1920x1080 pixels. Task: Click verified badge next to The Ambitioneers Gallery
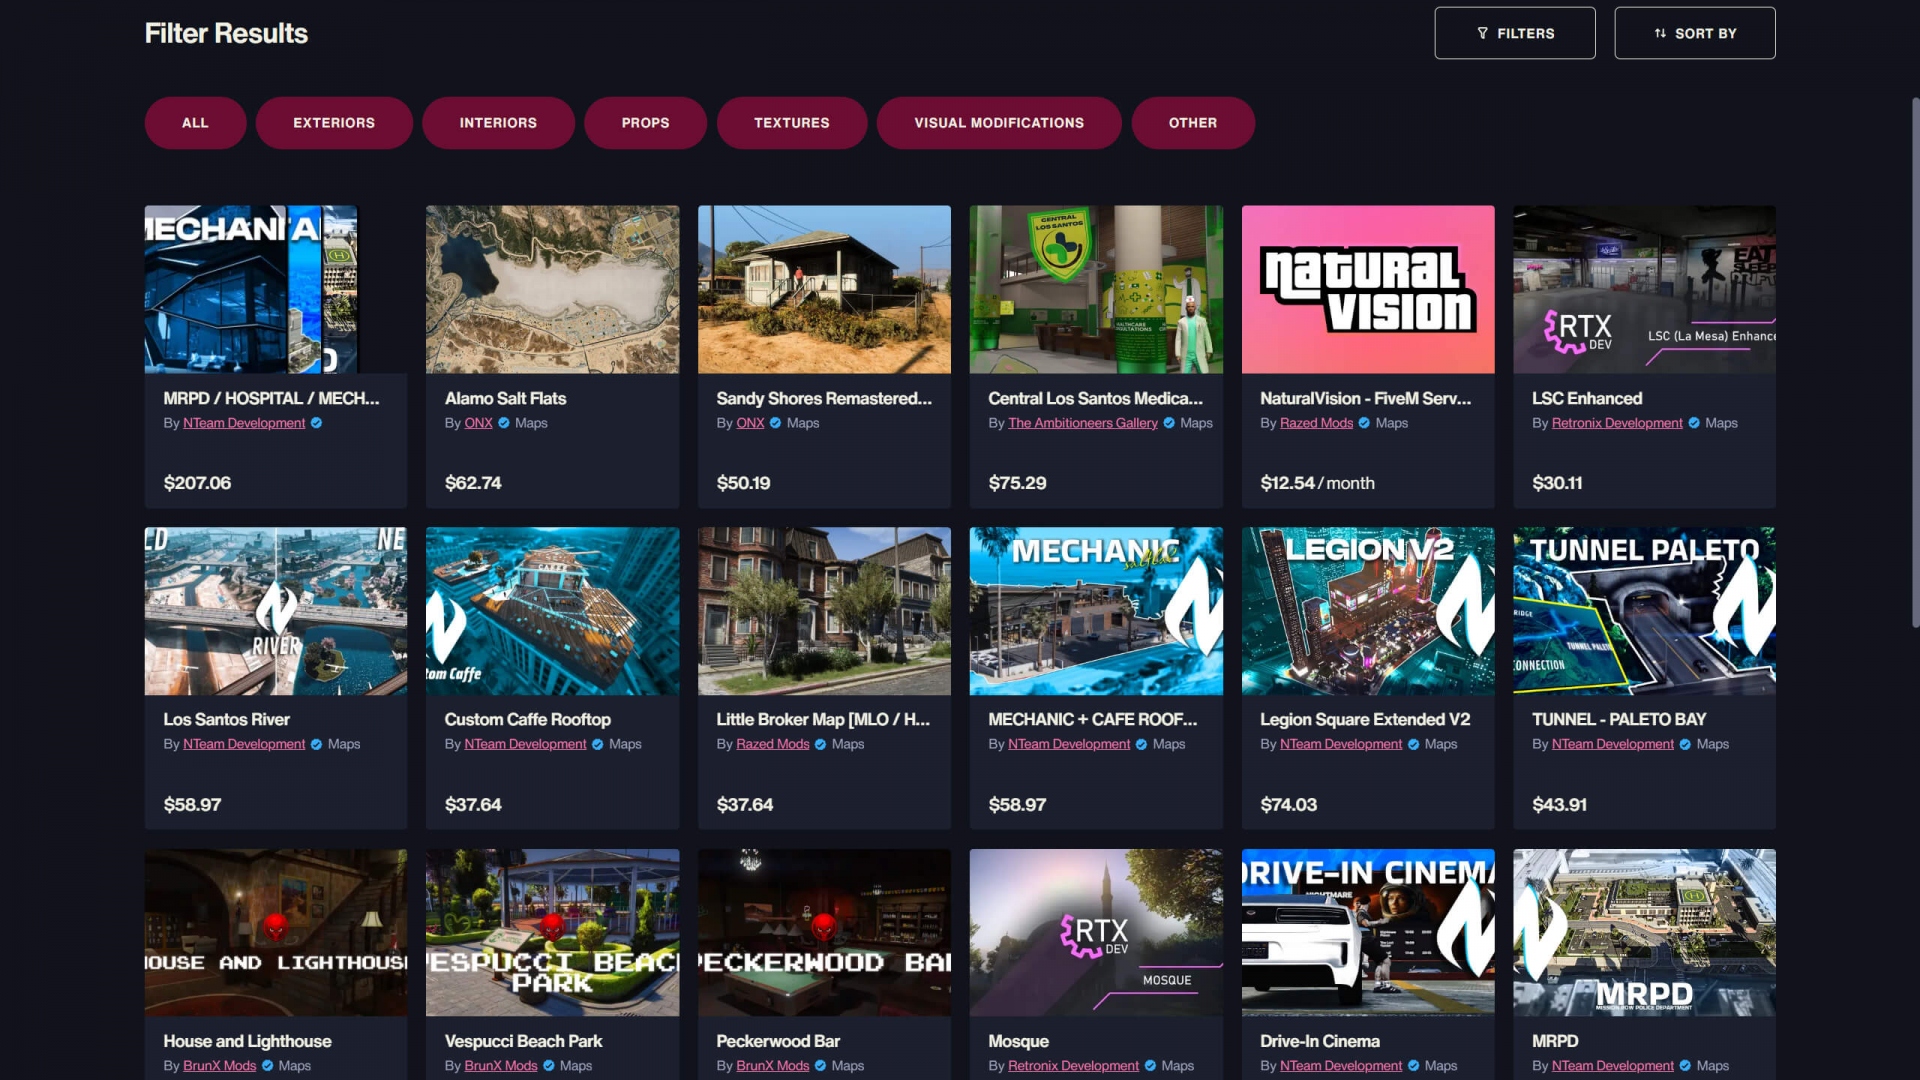(x=1169, y=423)
